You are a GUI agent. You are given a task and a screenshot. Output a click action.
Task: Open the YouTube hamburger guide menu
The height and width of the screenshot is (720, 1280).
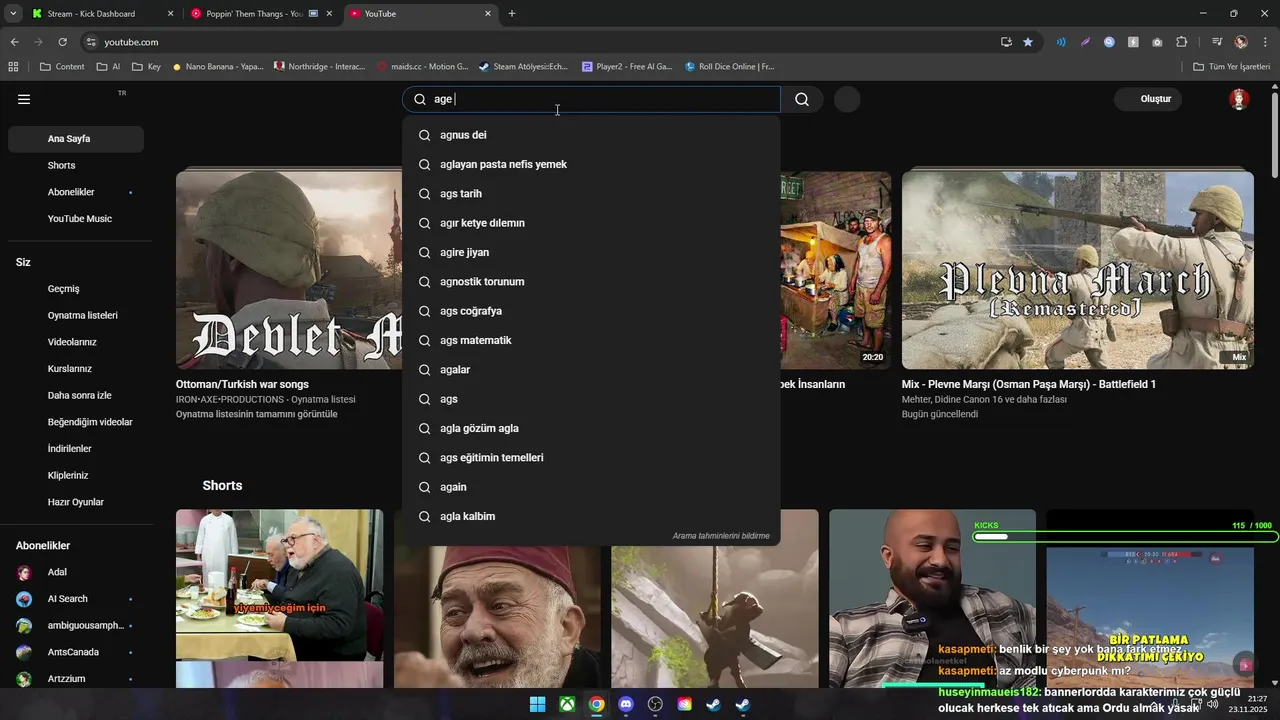click(24, 99)
